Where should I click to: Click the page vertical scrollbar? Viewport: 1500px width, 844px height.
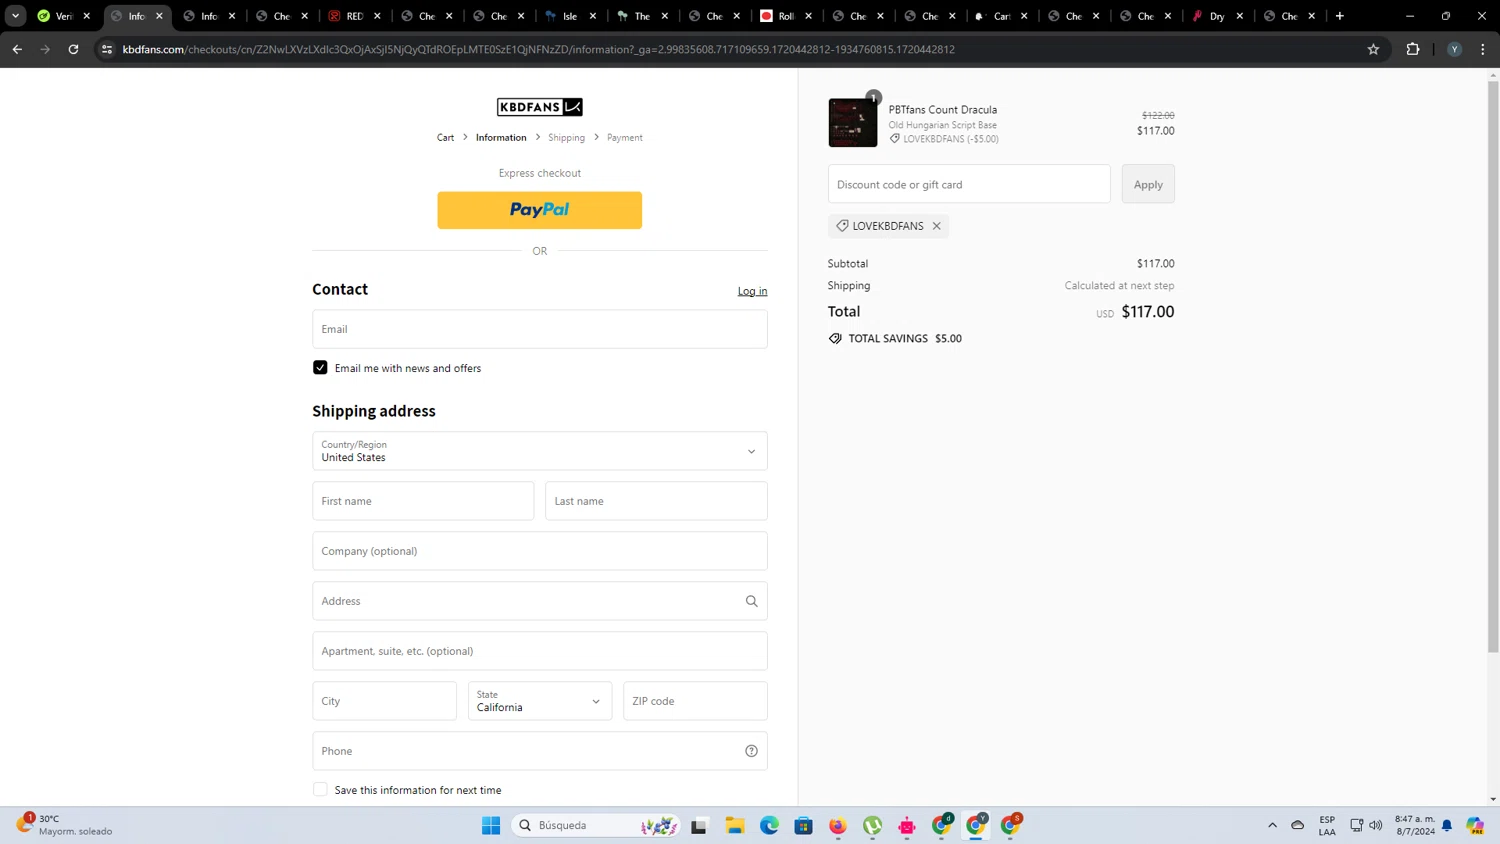1493,367
